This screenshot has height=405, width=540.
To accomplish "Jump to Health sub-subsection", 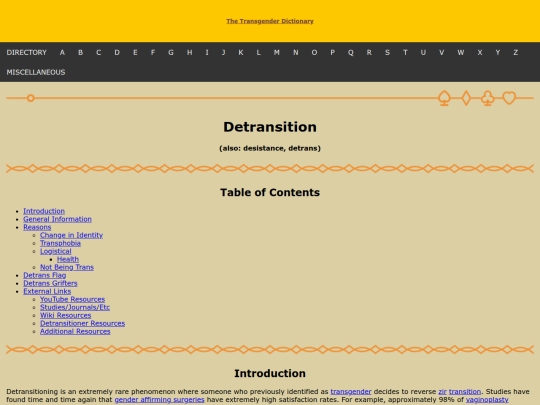I will pos(68,259).
